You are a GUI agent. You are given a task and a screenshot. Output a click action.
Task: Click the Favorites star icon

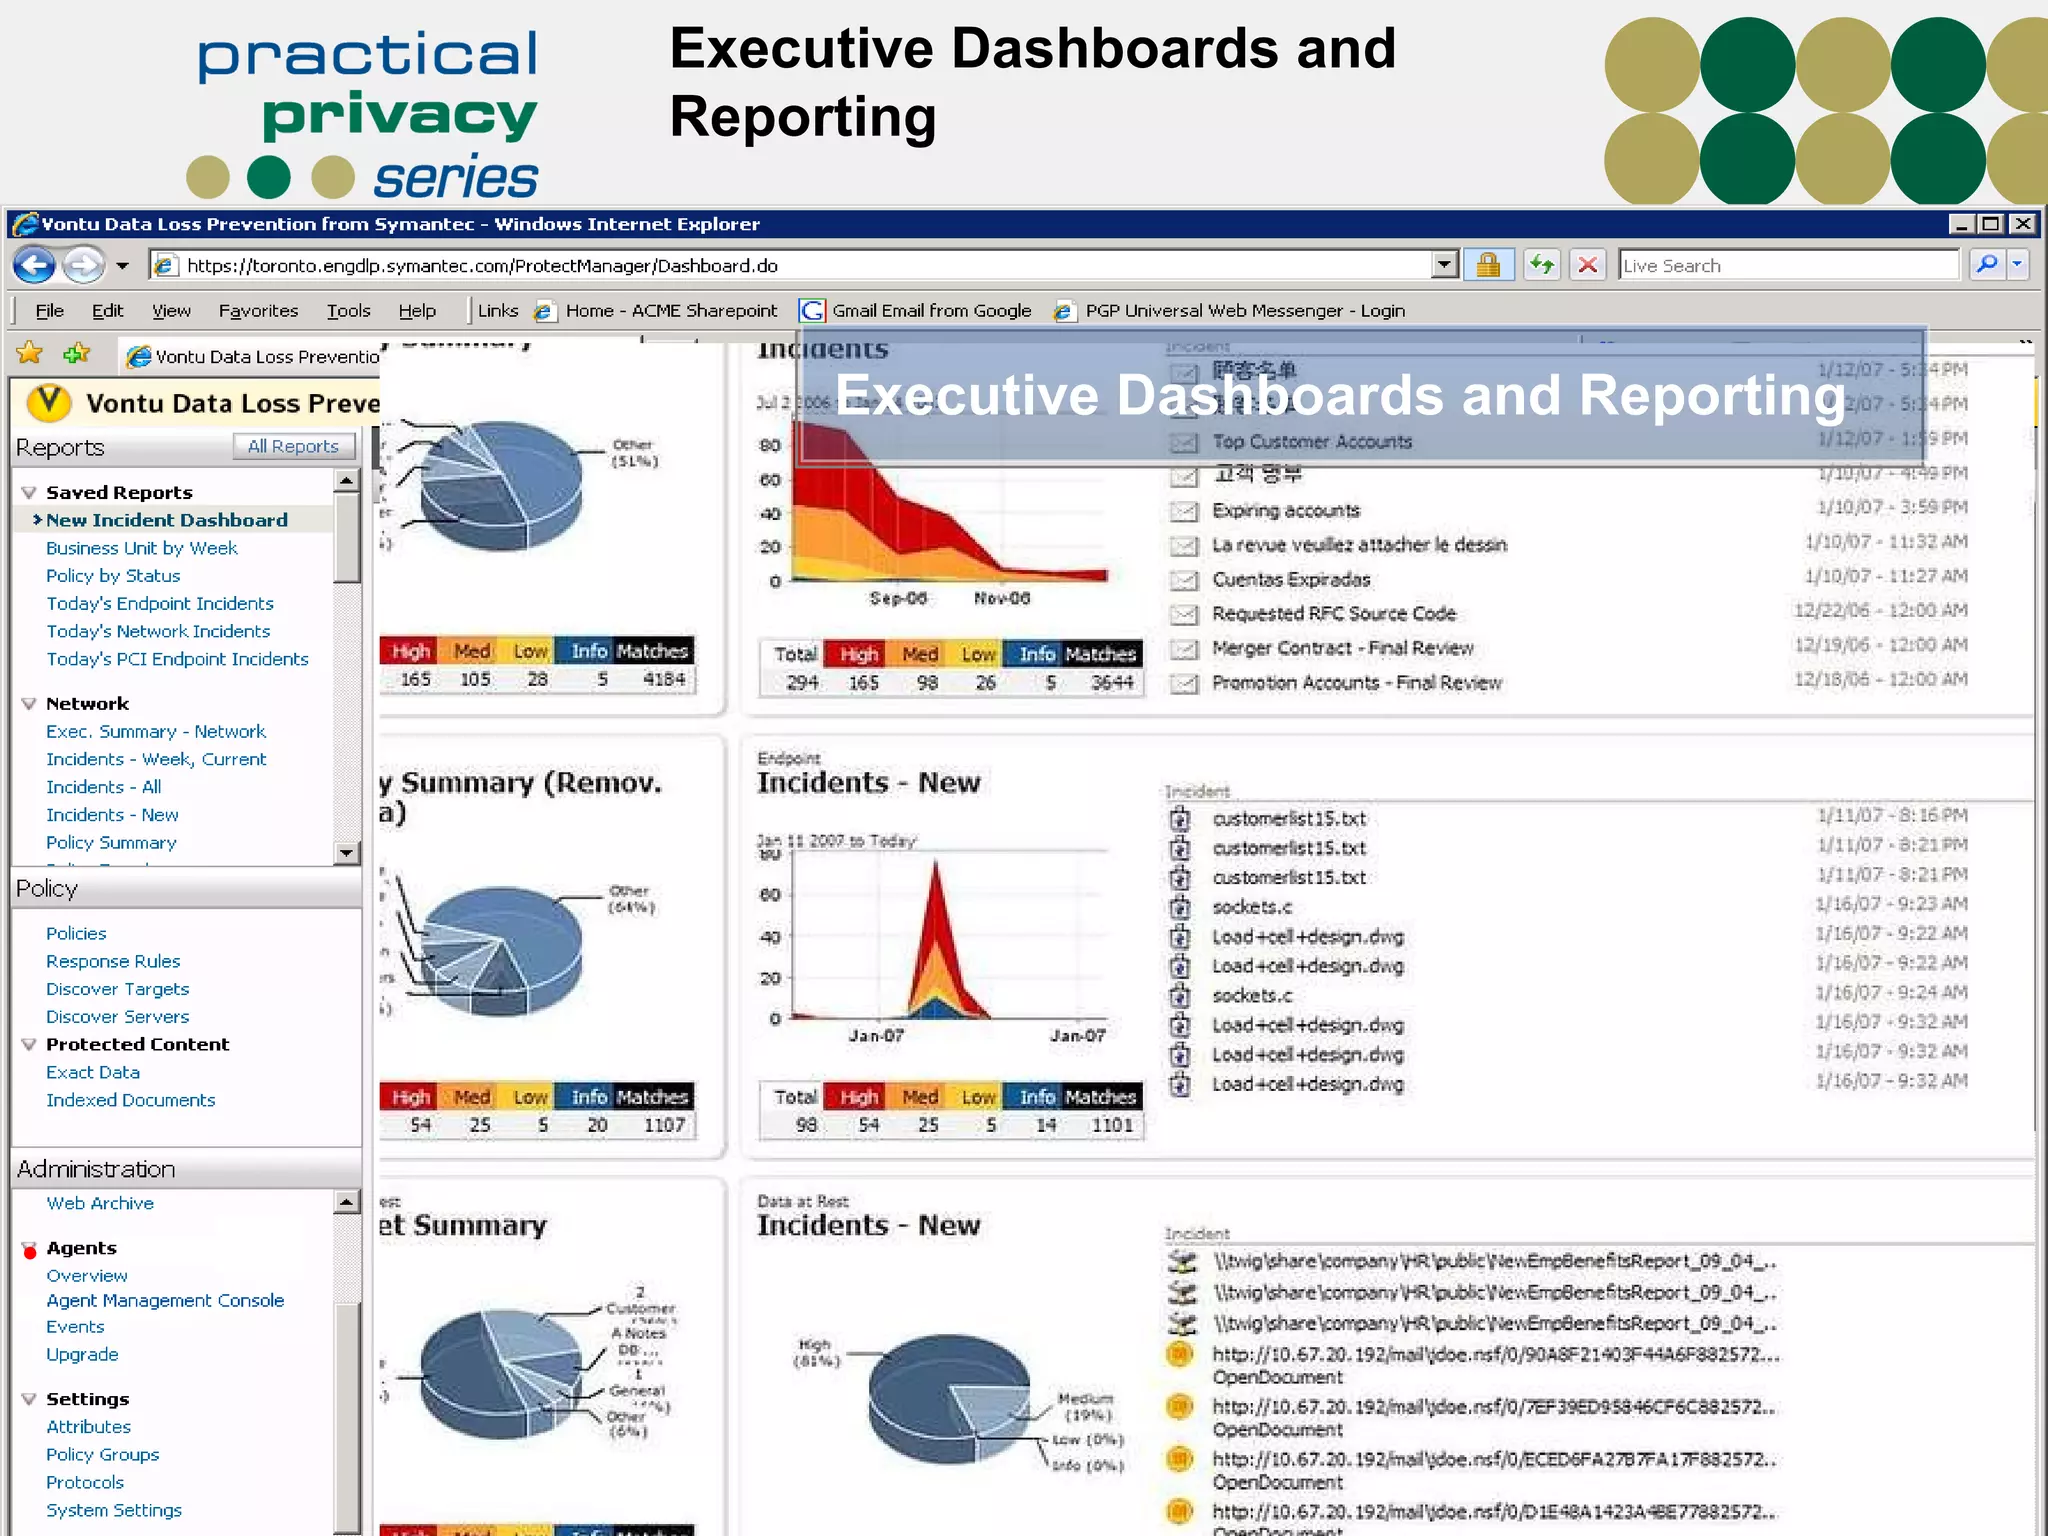[30, 353]
